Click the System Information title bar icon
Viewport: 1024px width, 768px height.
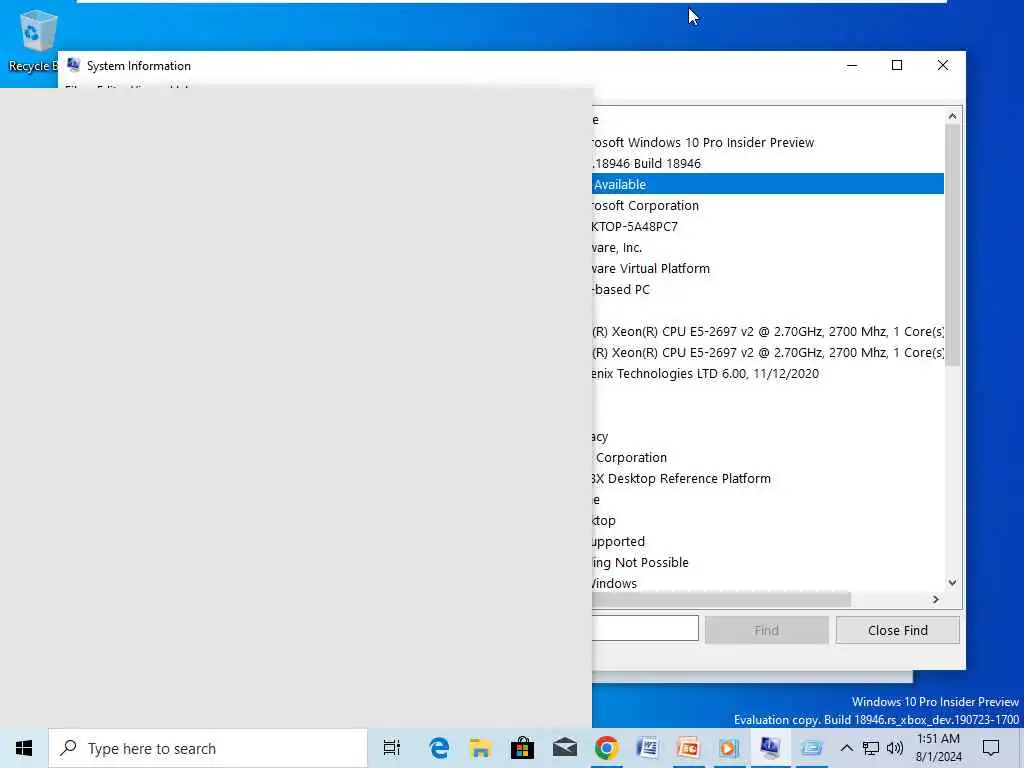tap(73, 65)
